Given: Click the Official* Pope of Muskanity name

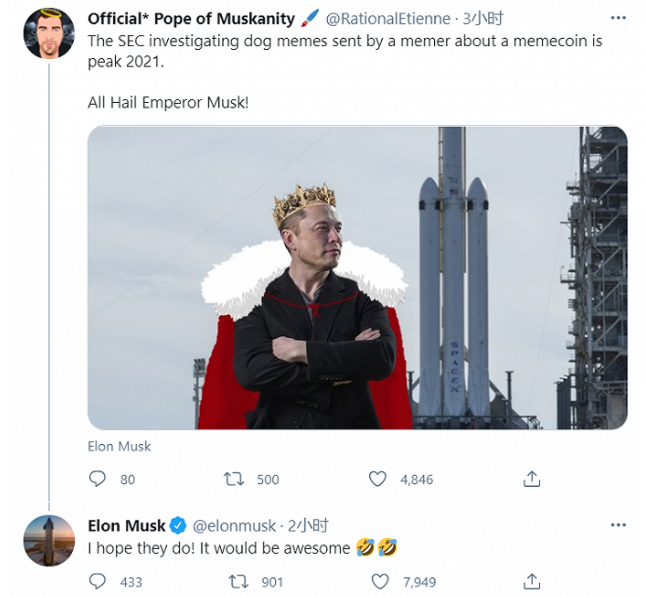Looking at the screenshot, I should (191, 19).
